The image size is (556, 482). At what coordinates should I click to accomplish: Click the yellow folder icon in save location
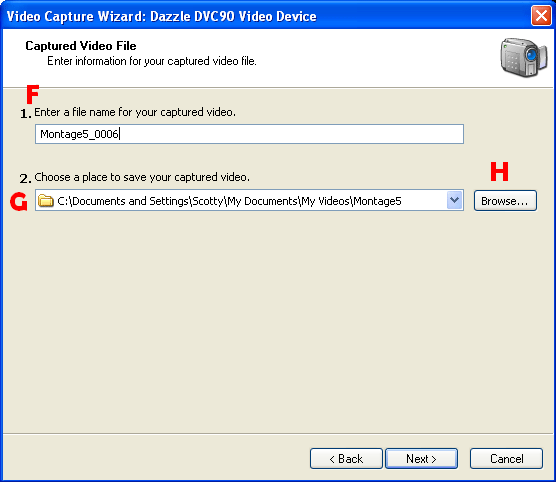46,200
